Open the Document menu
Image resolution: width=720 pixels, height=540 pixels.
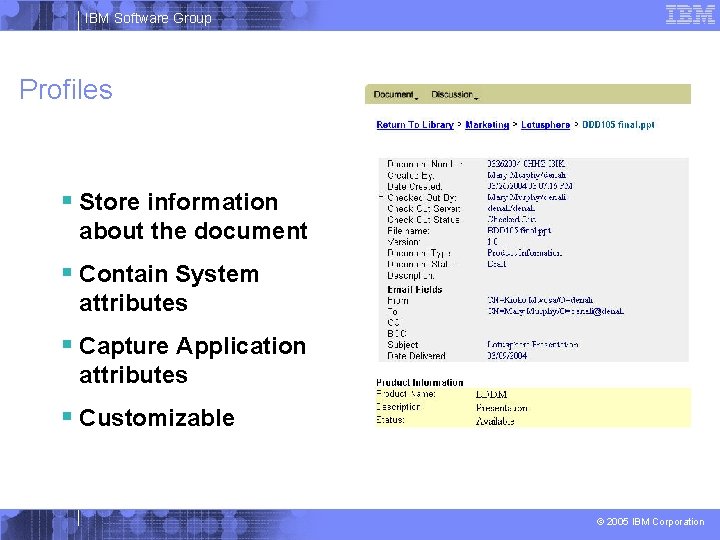tap(394, 95)
